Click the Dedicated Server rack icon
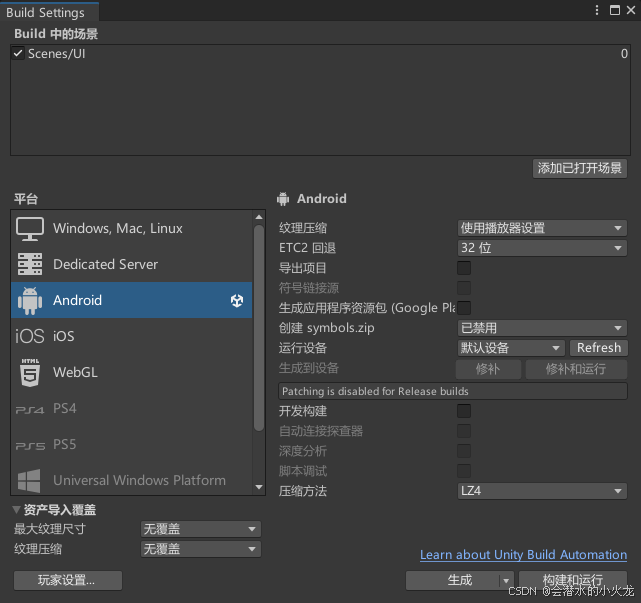Viewport: 641px width, 603px height. pyautogui.click(x=30, y=264)
